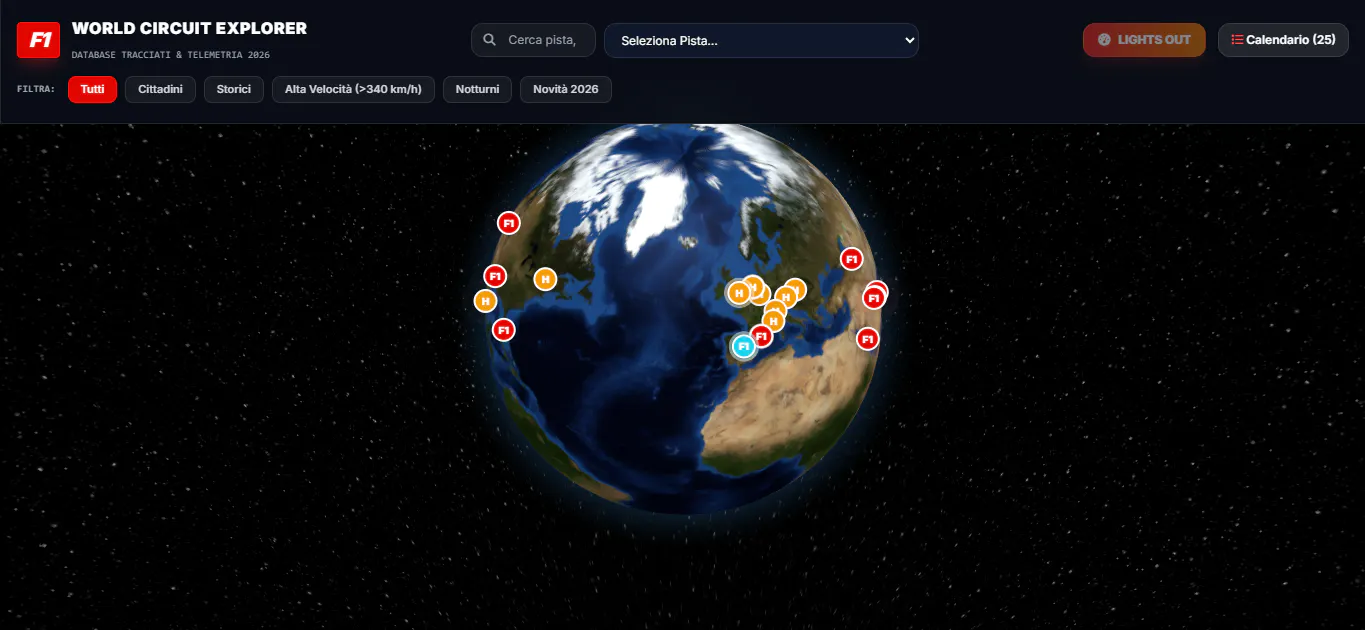Image resolution: width=1365 pixels, height=630 pixels.
Task: Click red F1 marker beside the cyan marker
Action: coord(762,336)
